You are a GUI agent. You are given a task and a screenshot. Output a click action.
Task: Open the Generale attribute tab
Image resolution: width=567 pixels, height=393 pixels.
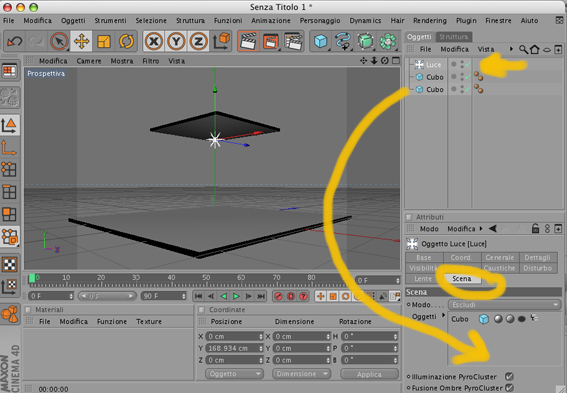click(500, 257)
